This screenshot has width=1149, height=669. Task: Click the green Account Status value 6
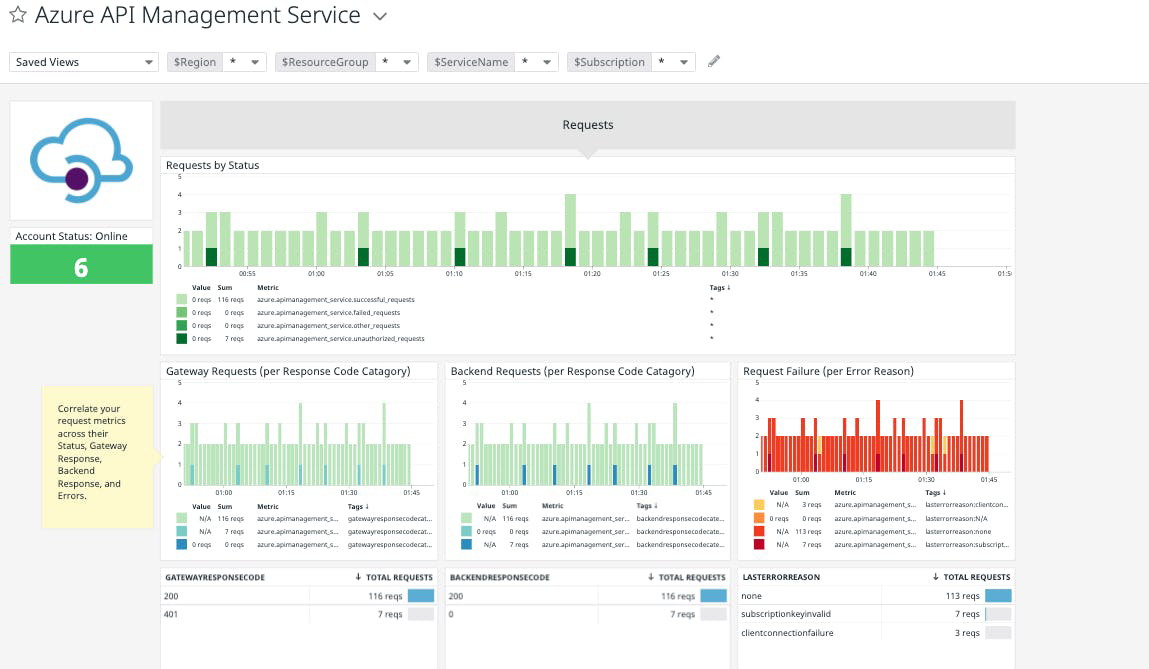(81, 267)
